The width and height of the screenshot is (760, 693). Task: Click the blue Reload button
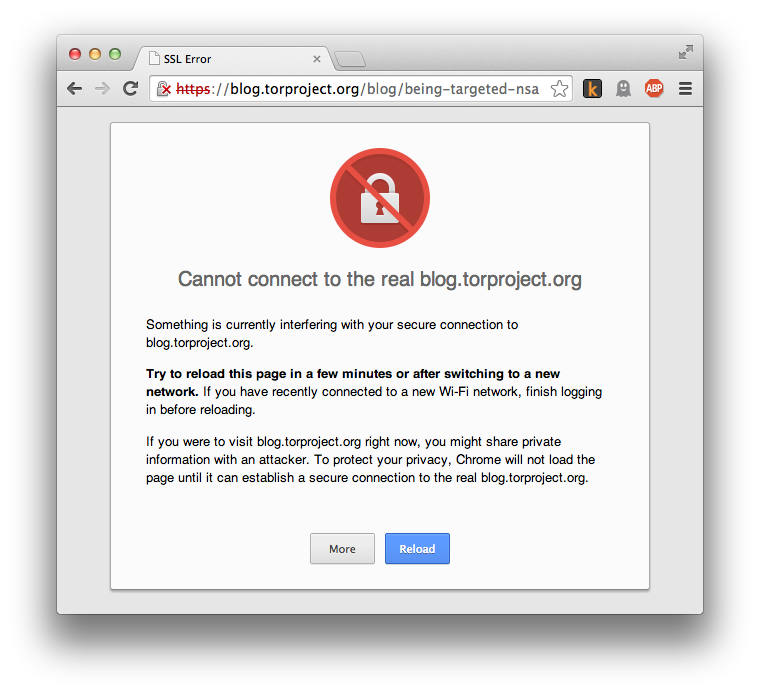417,549
